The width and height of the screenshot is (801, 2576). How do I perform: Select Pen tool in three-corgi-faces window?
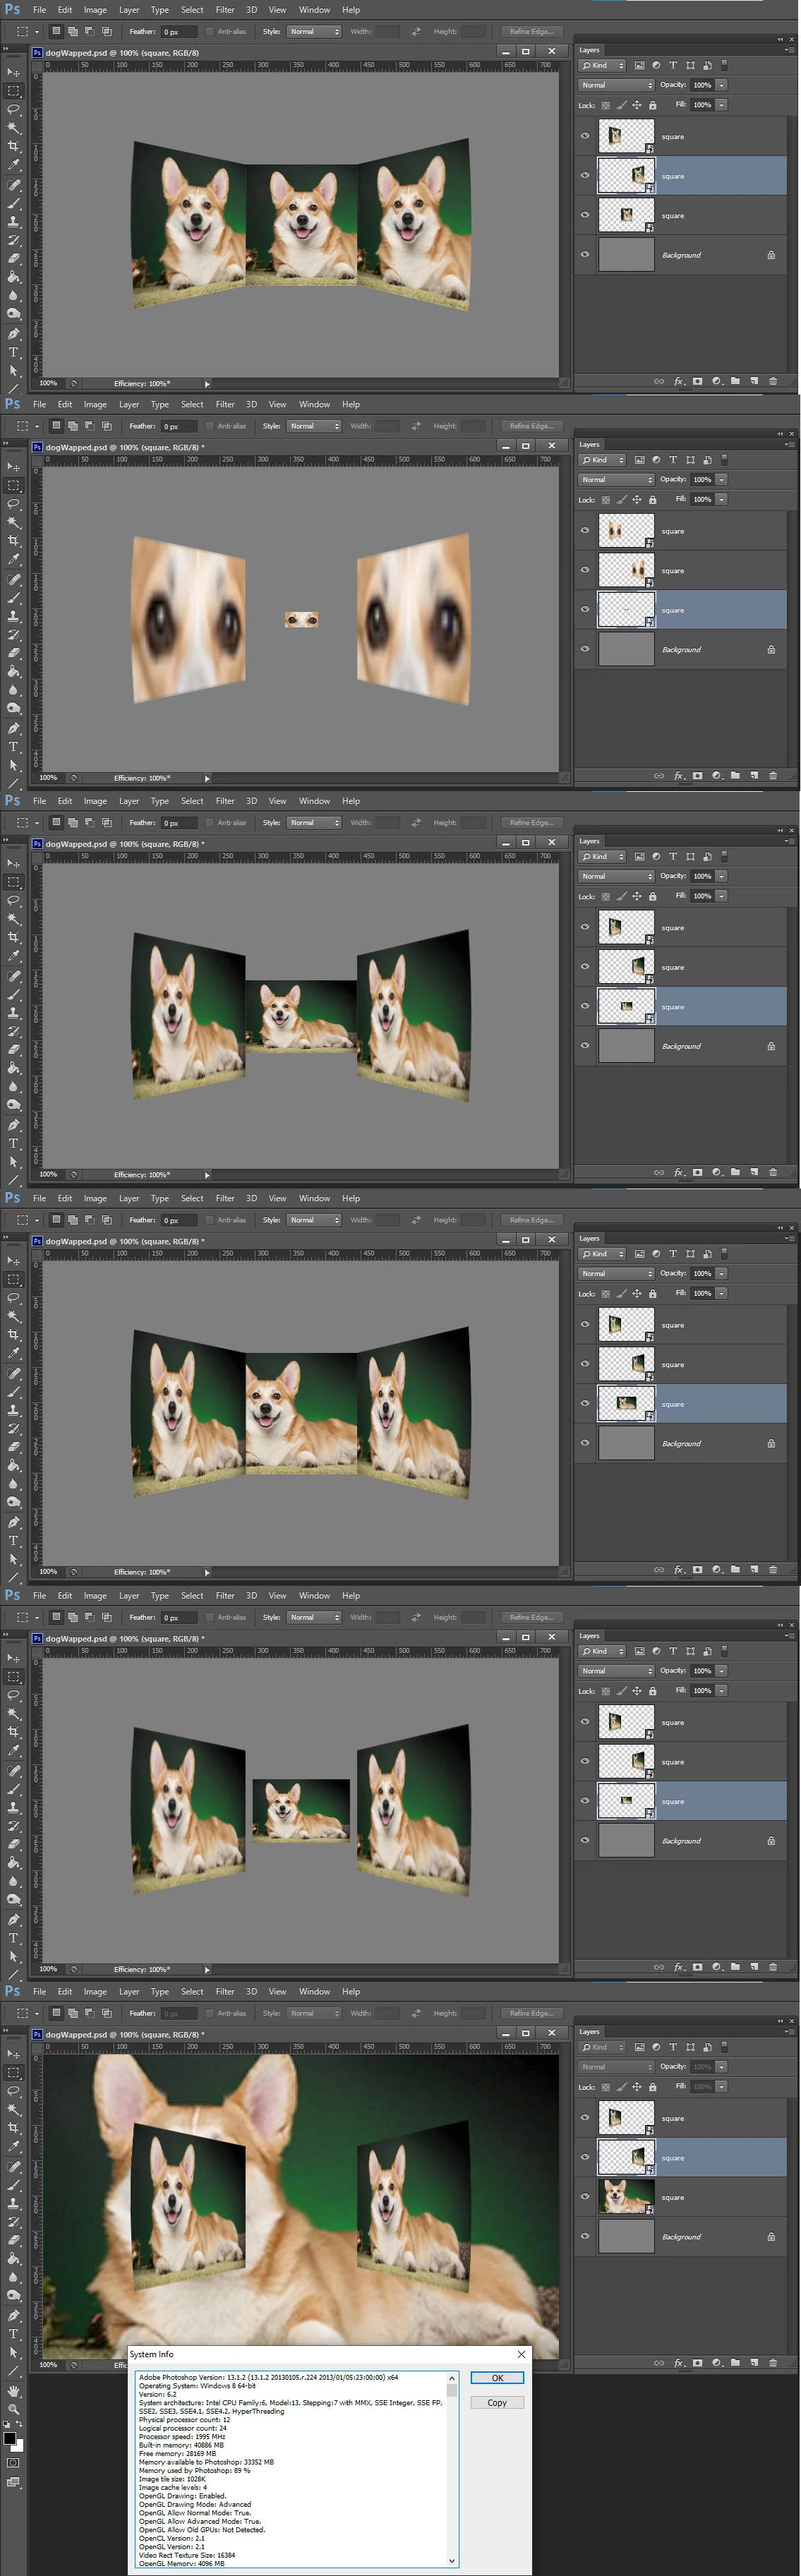tap(13, 334)
